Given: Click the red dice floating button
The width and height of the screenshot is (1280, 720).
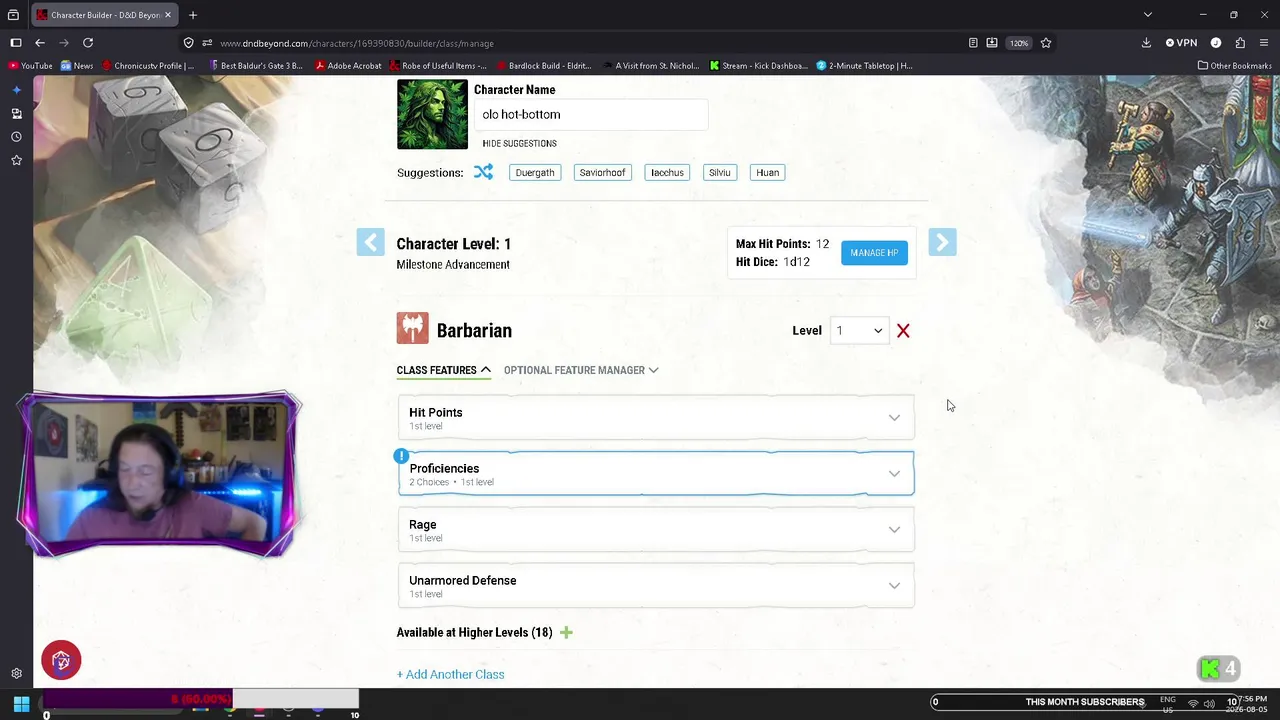Looking at the screenshot, I should pyautogui.click(x=61, y=660).
